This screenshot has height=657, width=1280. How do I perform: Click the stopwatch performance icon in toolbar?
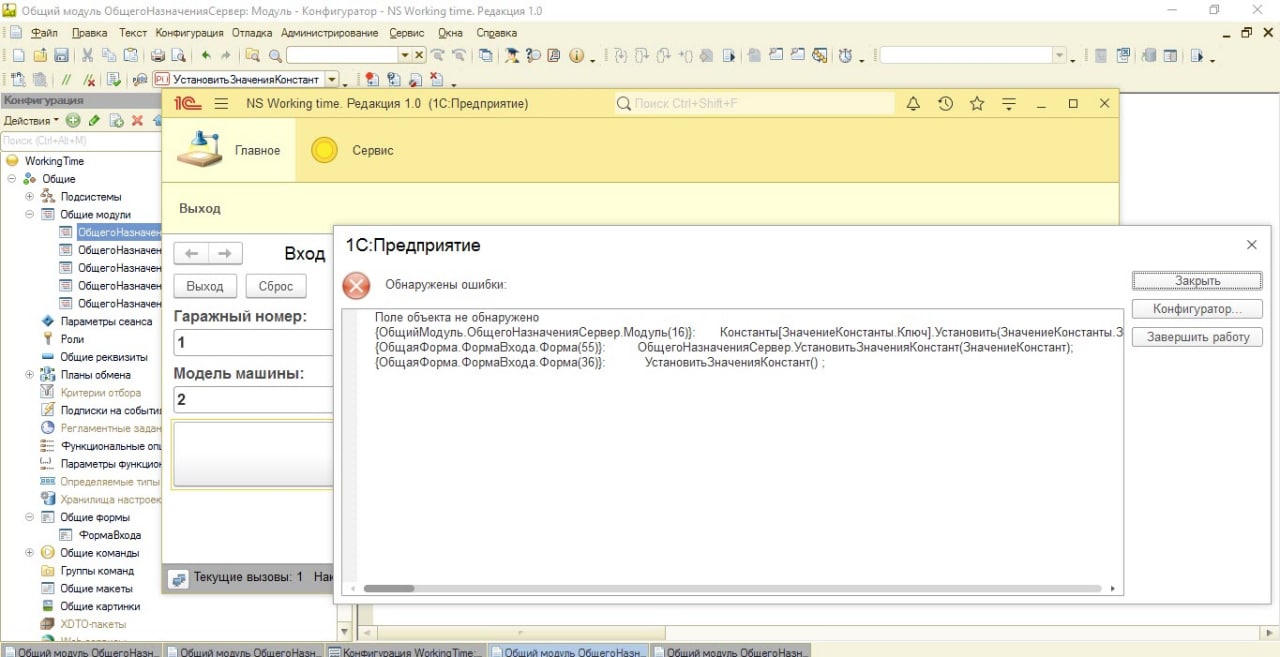pos(846,56)
